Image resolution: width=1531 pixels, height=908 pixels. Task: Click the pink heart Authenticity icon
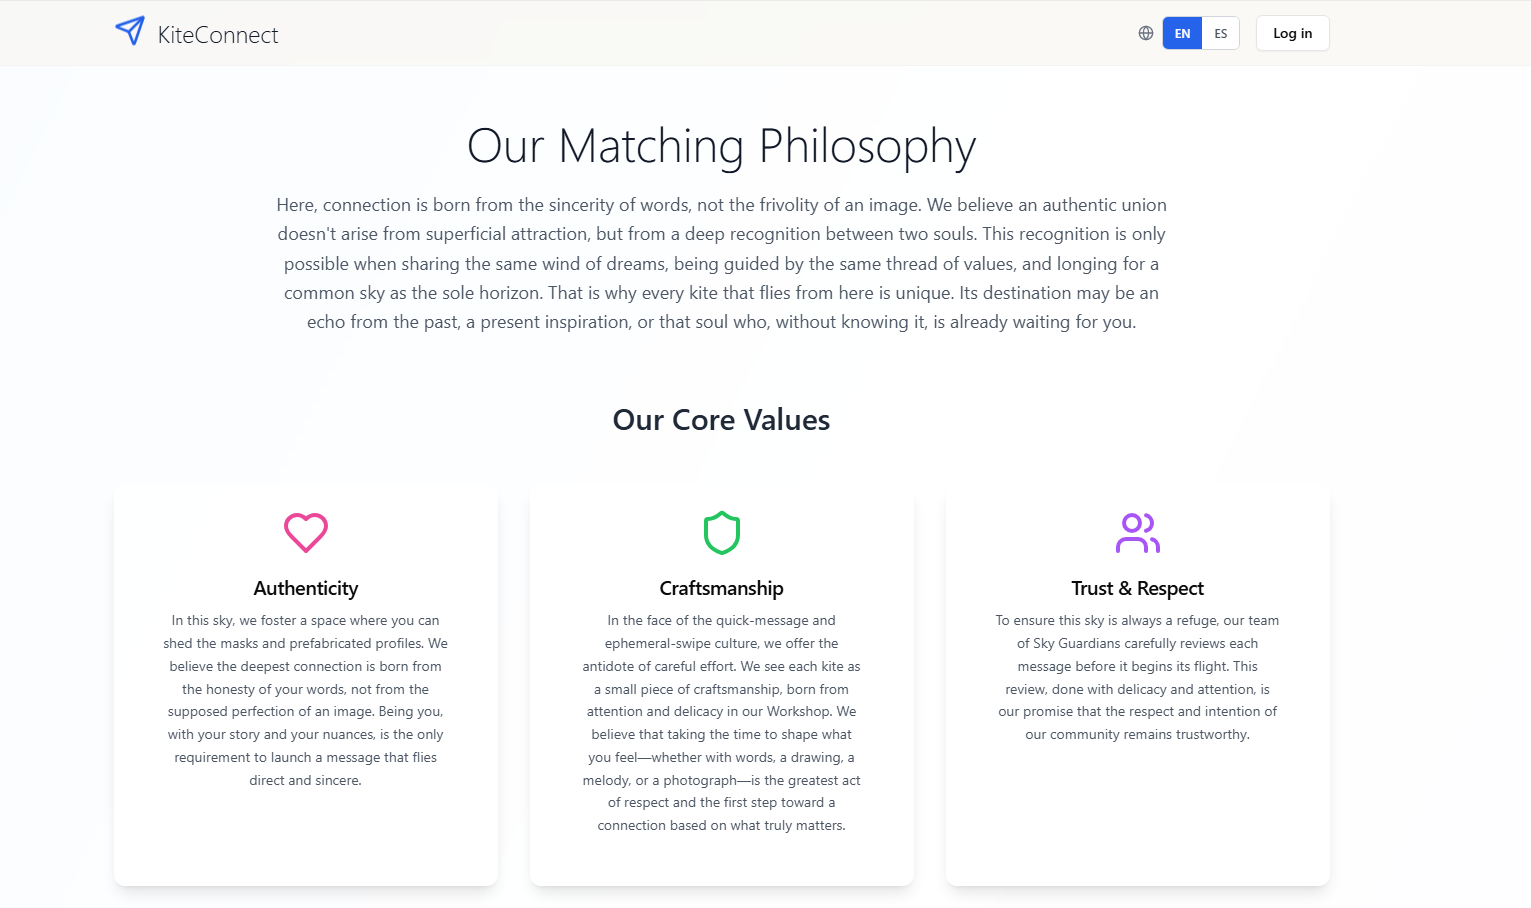click(x=306, y=533)
